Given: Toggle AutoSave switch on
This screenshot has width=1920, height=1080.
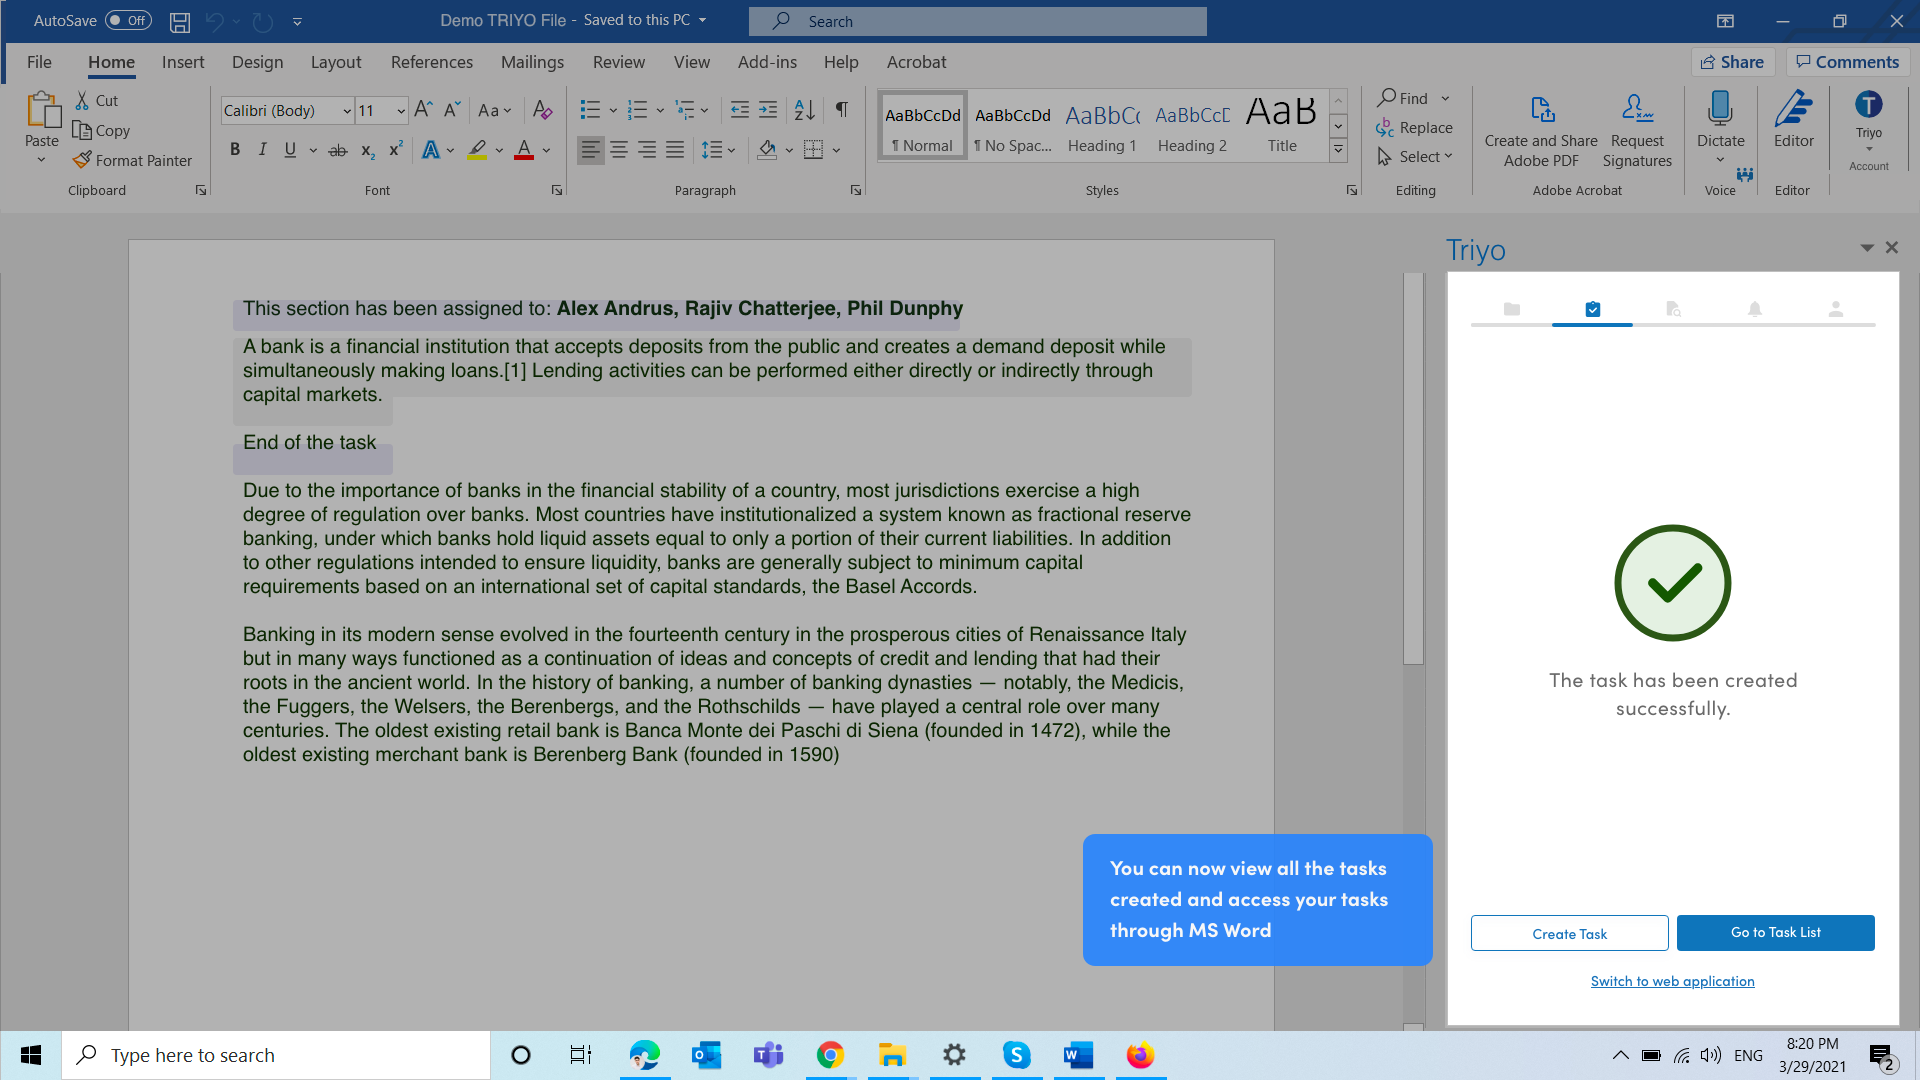Looking at the screenshot, I should (x=128, y=21).
